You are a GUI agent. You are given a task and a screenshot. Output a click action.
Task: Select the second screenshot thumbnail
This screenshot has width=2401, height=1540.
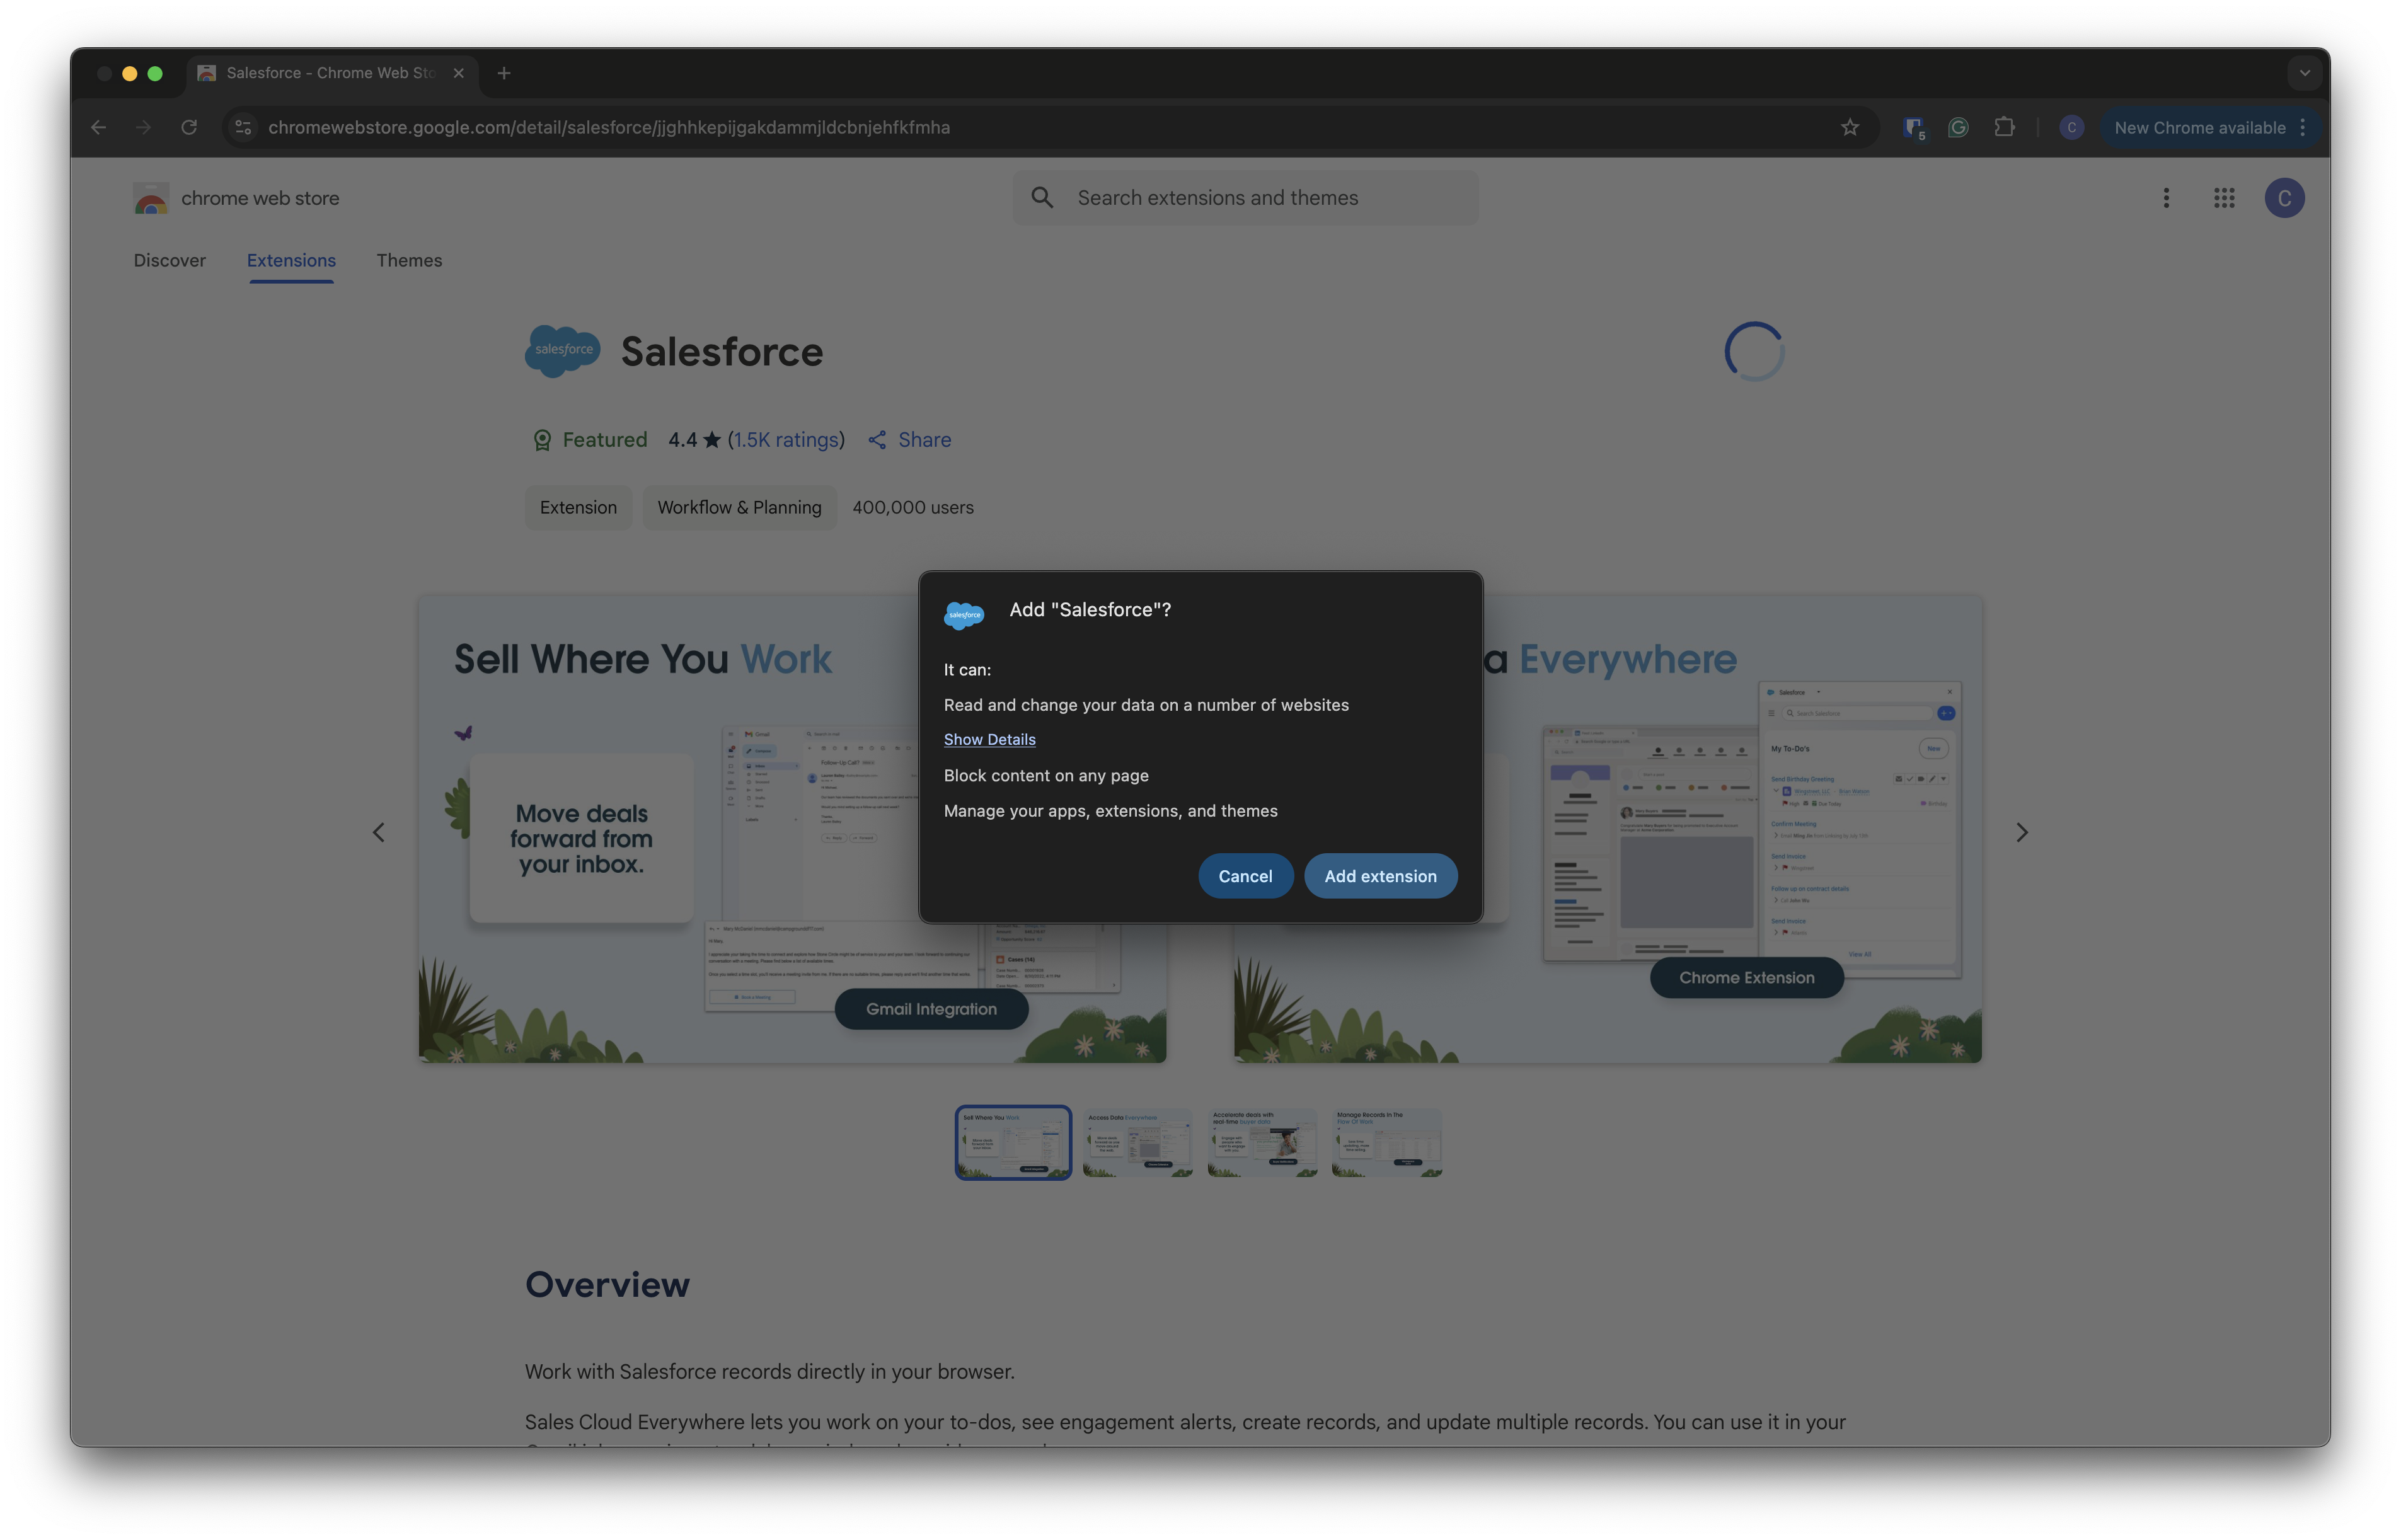pyautogui.click(x=1137, y=1142)
